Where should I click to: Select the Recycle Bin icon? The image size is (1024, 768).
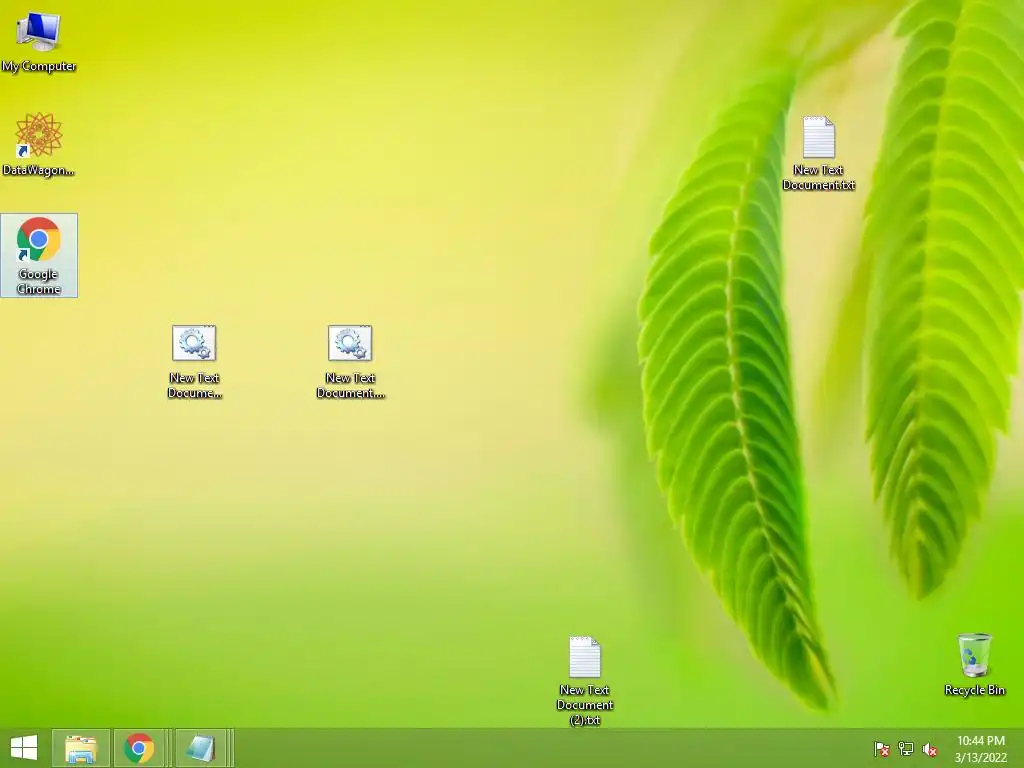pyautogui.click(x=974, y=664)
